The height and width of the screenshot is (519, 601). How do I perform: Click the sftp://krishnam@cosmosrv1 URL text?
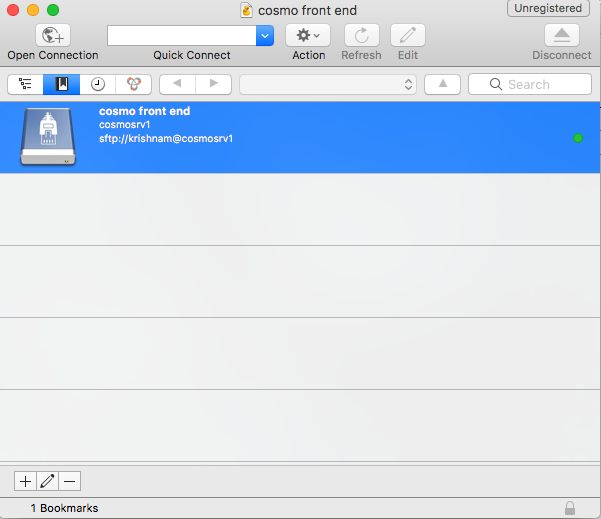(166, 139)
